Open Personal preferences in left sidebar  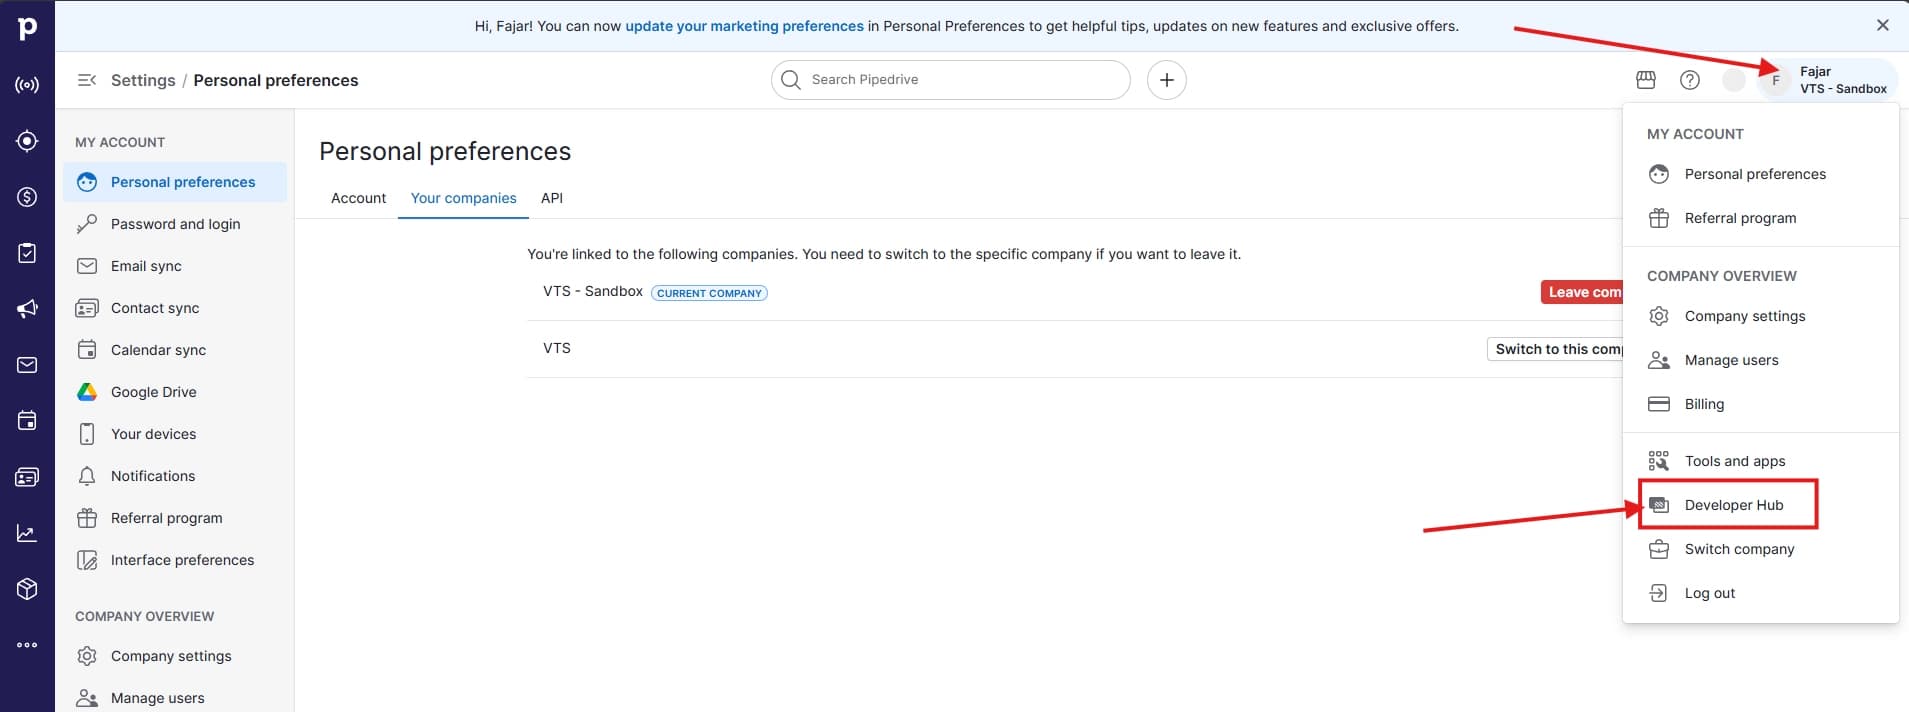(175, 182)
